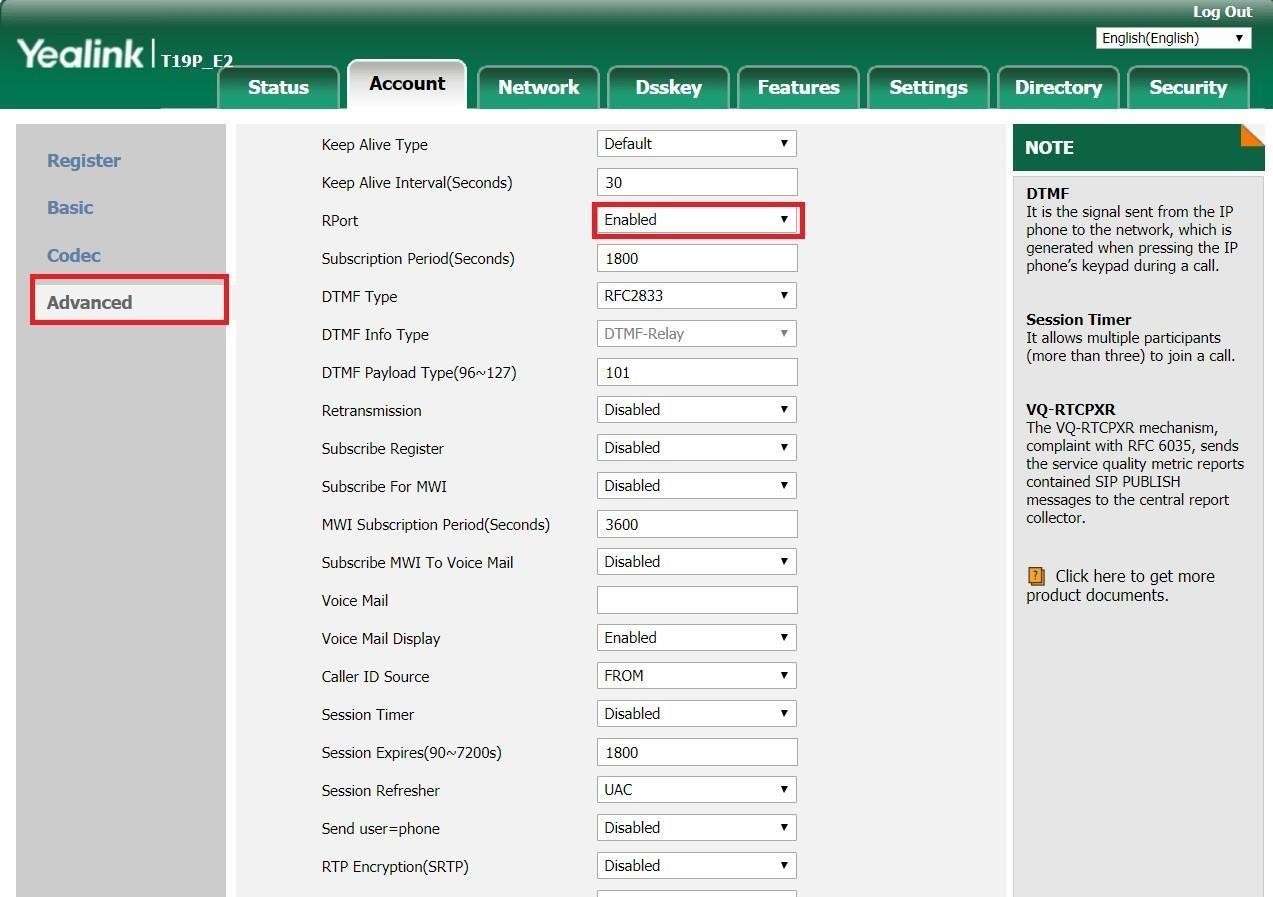Switch to the Network tab
Screen dimensions: 1273x897
tap(538, 87)
